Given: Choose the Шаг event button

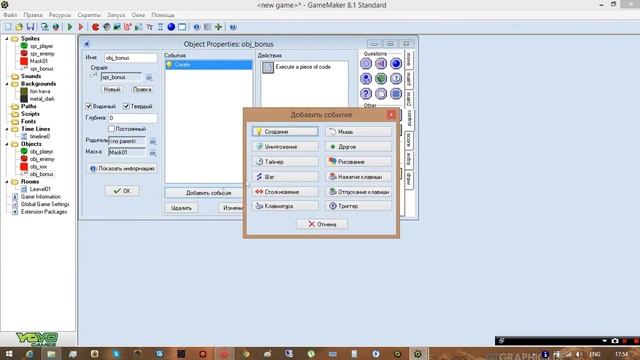Looking at the screenshot, I should click(x=285, y=177).
